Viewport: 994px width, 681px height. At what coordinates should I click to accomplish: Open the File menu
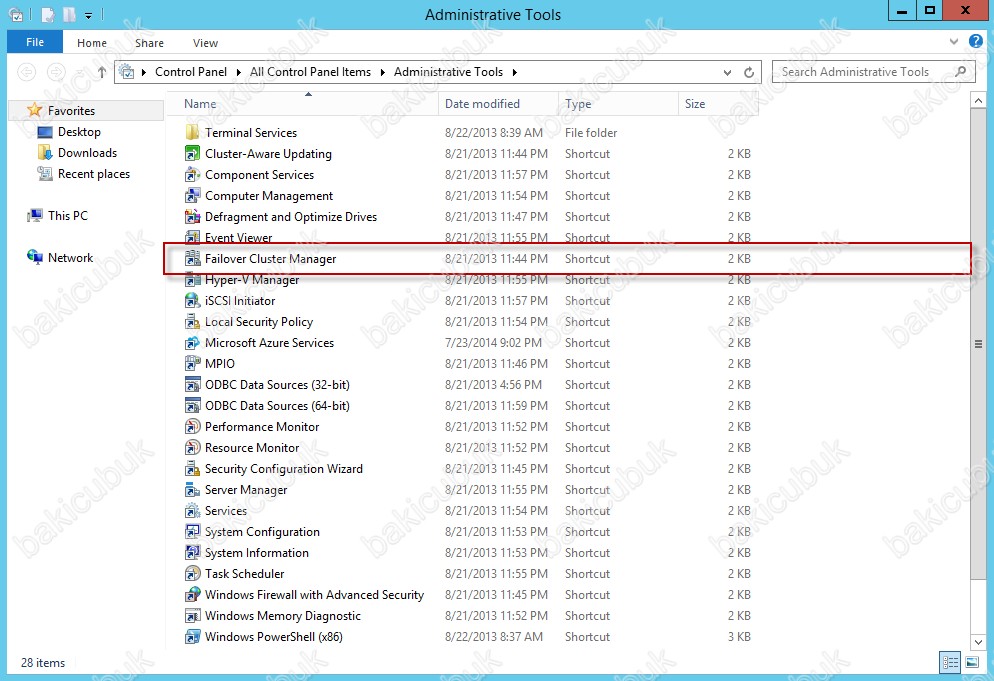point(35,42)
